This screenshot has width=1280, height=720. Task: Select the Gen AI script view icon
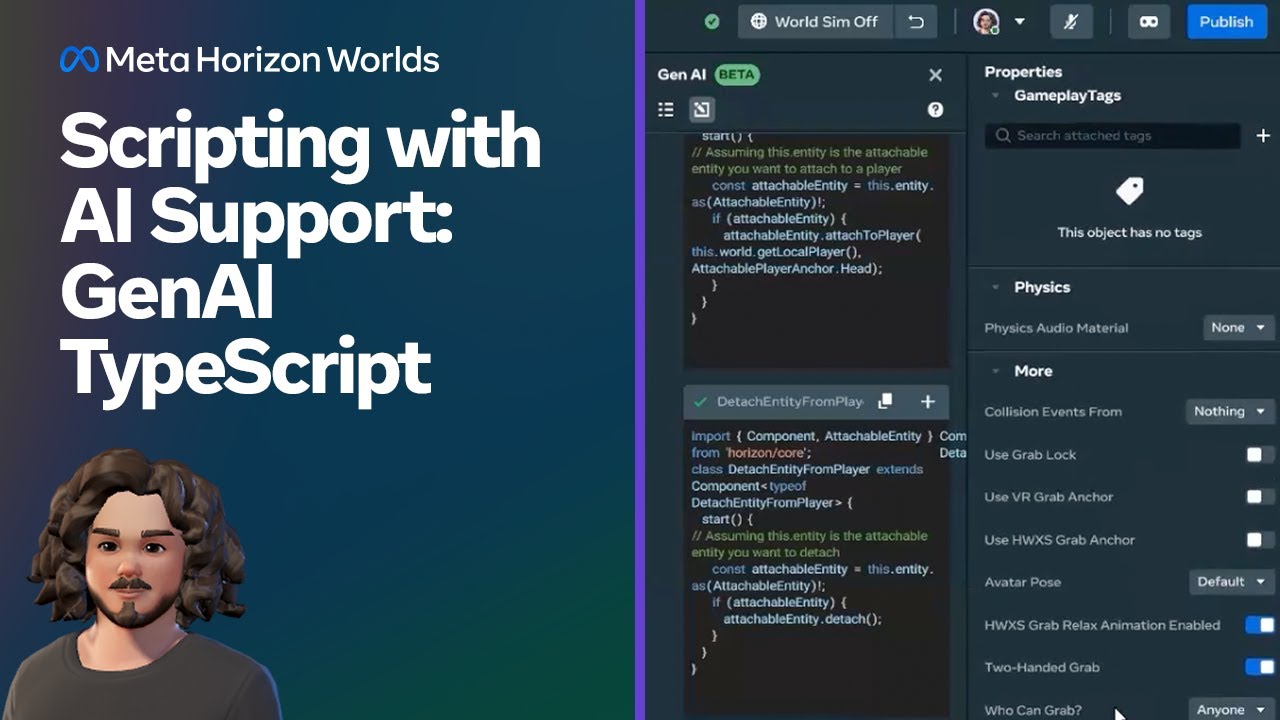701,109
